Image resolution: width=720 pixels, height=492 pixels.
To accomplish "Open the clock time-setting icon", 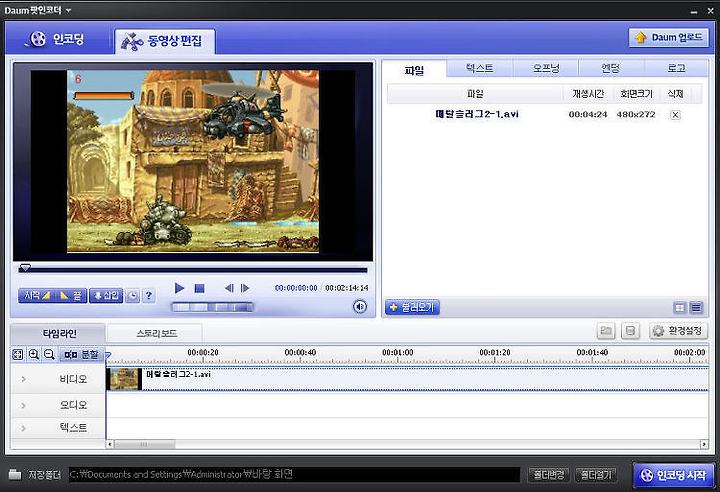I will [132, 296].
